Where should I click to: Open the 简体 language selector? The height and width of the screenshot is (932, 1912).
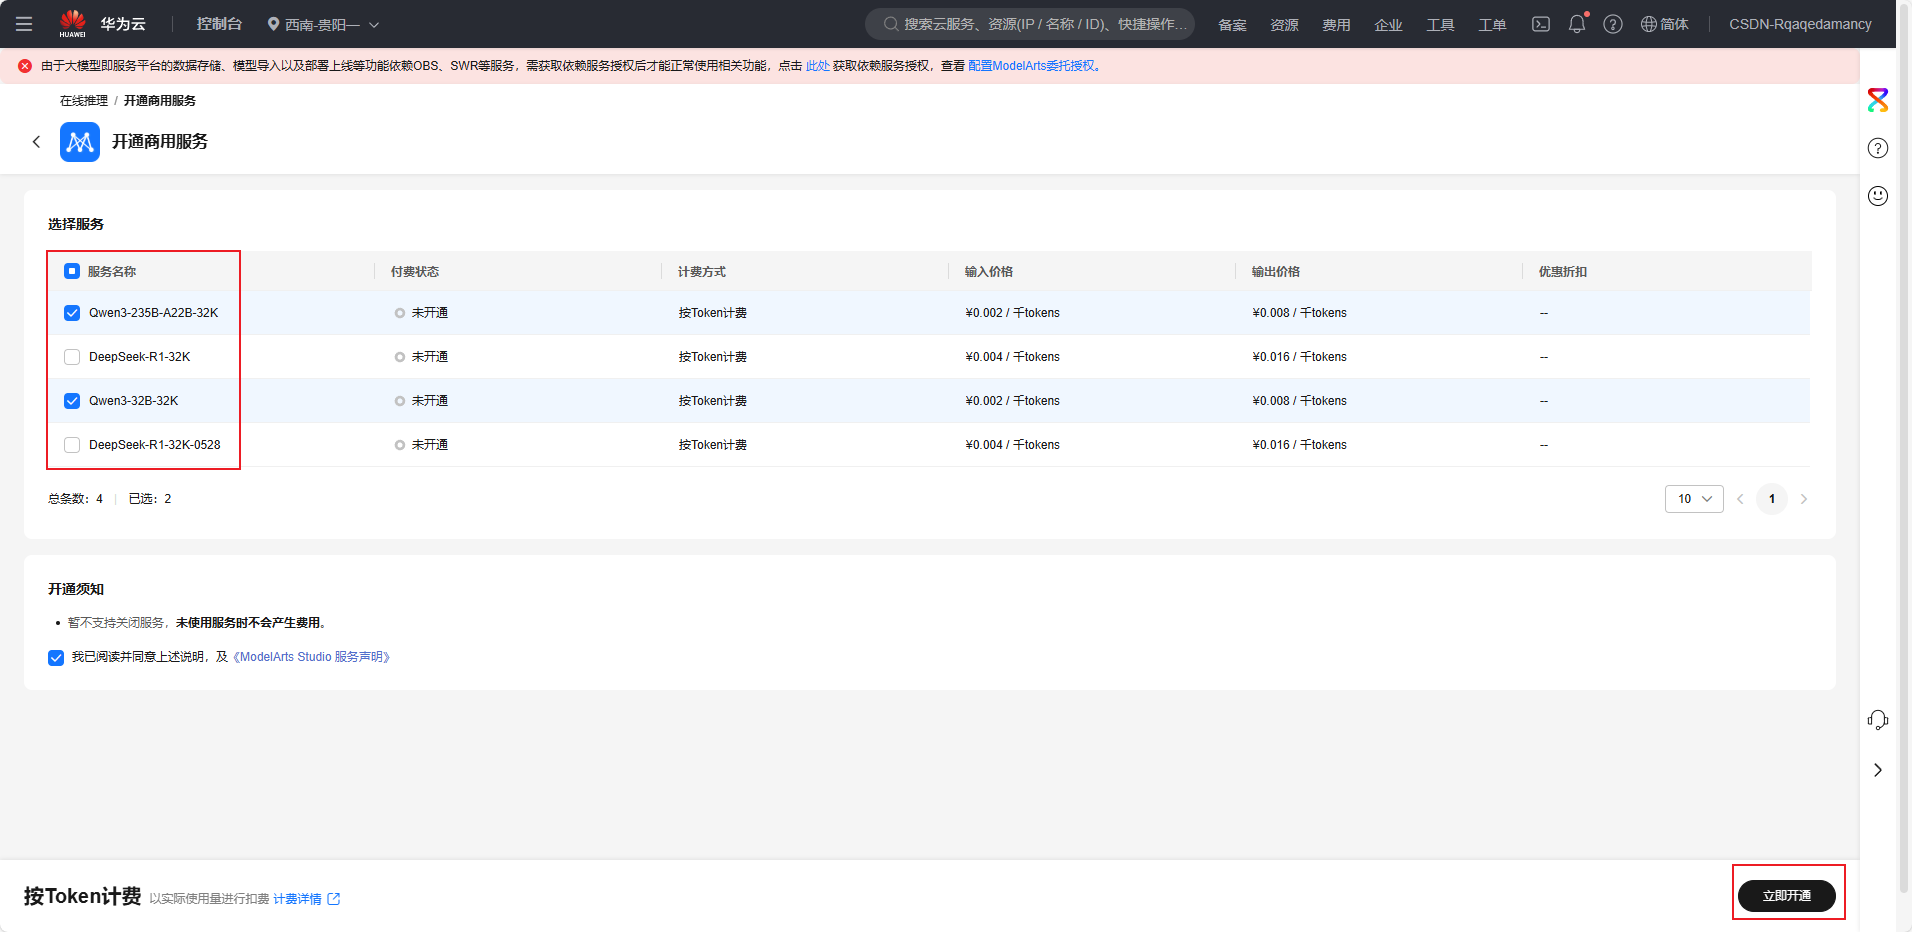click(x=1665, y=24)
